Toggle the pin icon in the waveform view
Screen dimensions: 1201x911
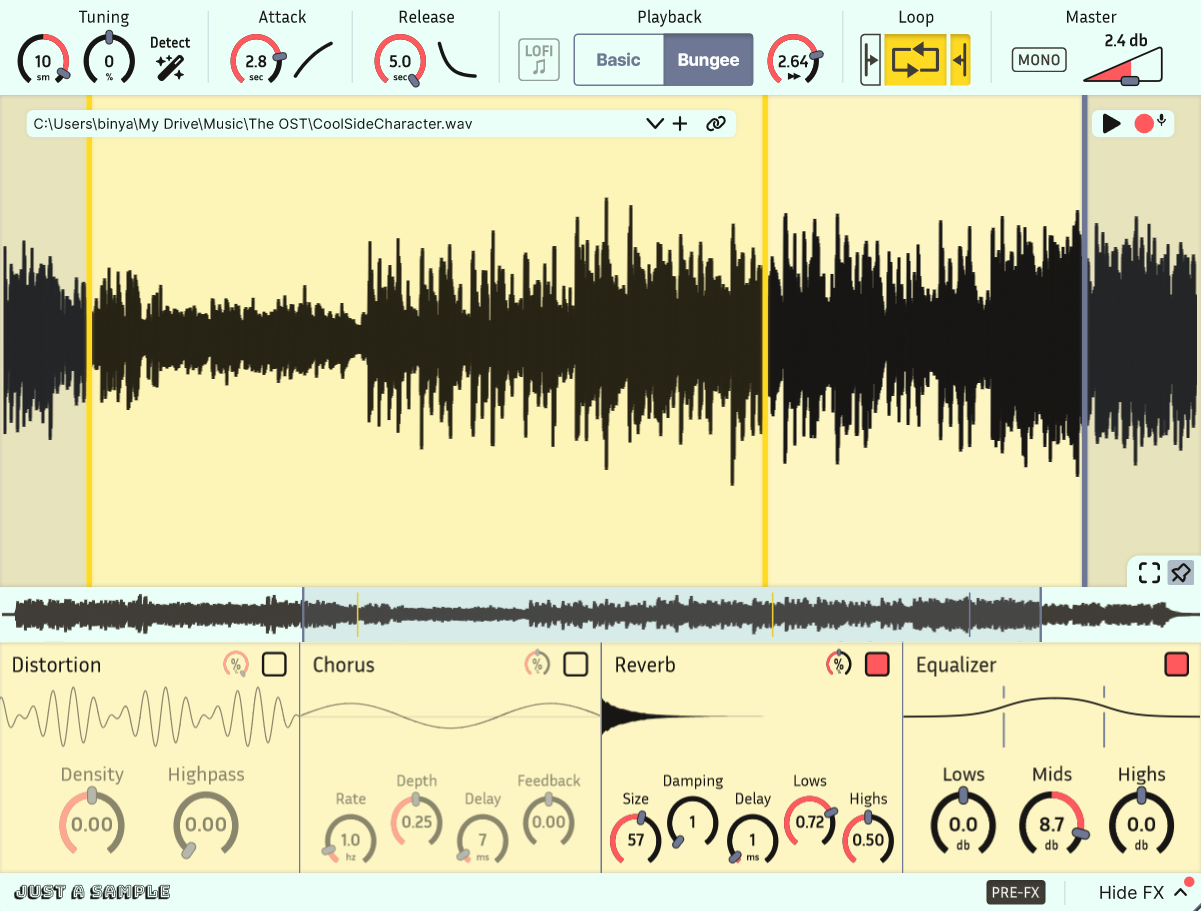[1181, 573]
